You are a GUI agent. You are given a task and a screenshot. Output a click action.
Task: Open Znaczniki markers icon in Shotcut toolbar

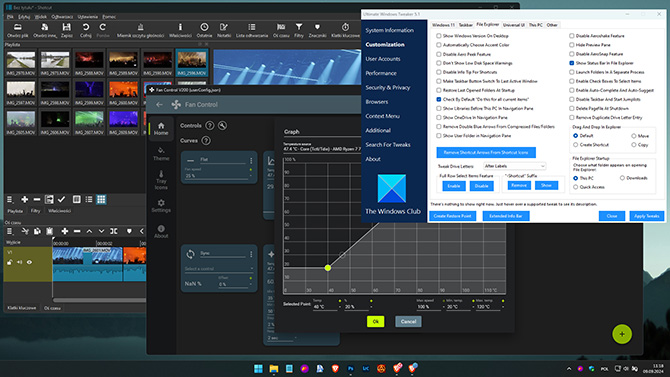[x=317, y=27]
